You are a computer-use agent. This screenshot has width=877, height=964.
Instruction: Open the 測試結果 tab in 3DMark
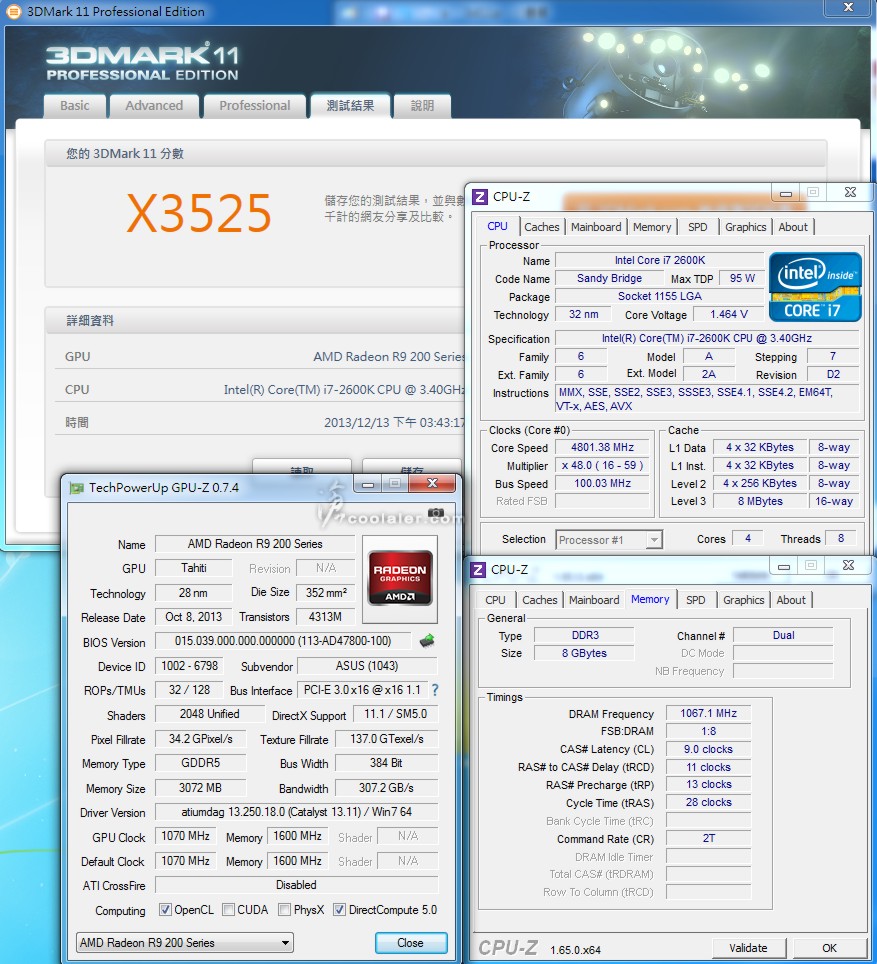pyautogui.click(x=351, y=106)
